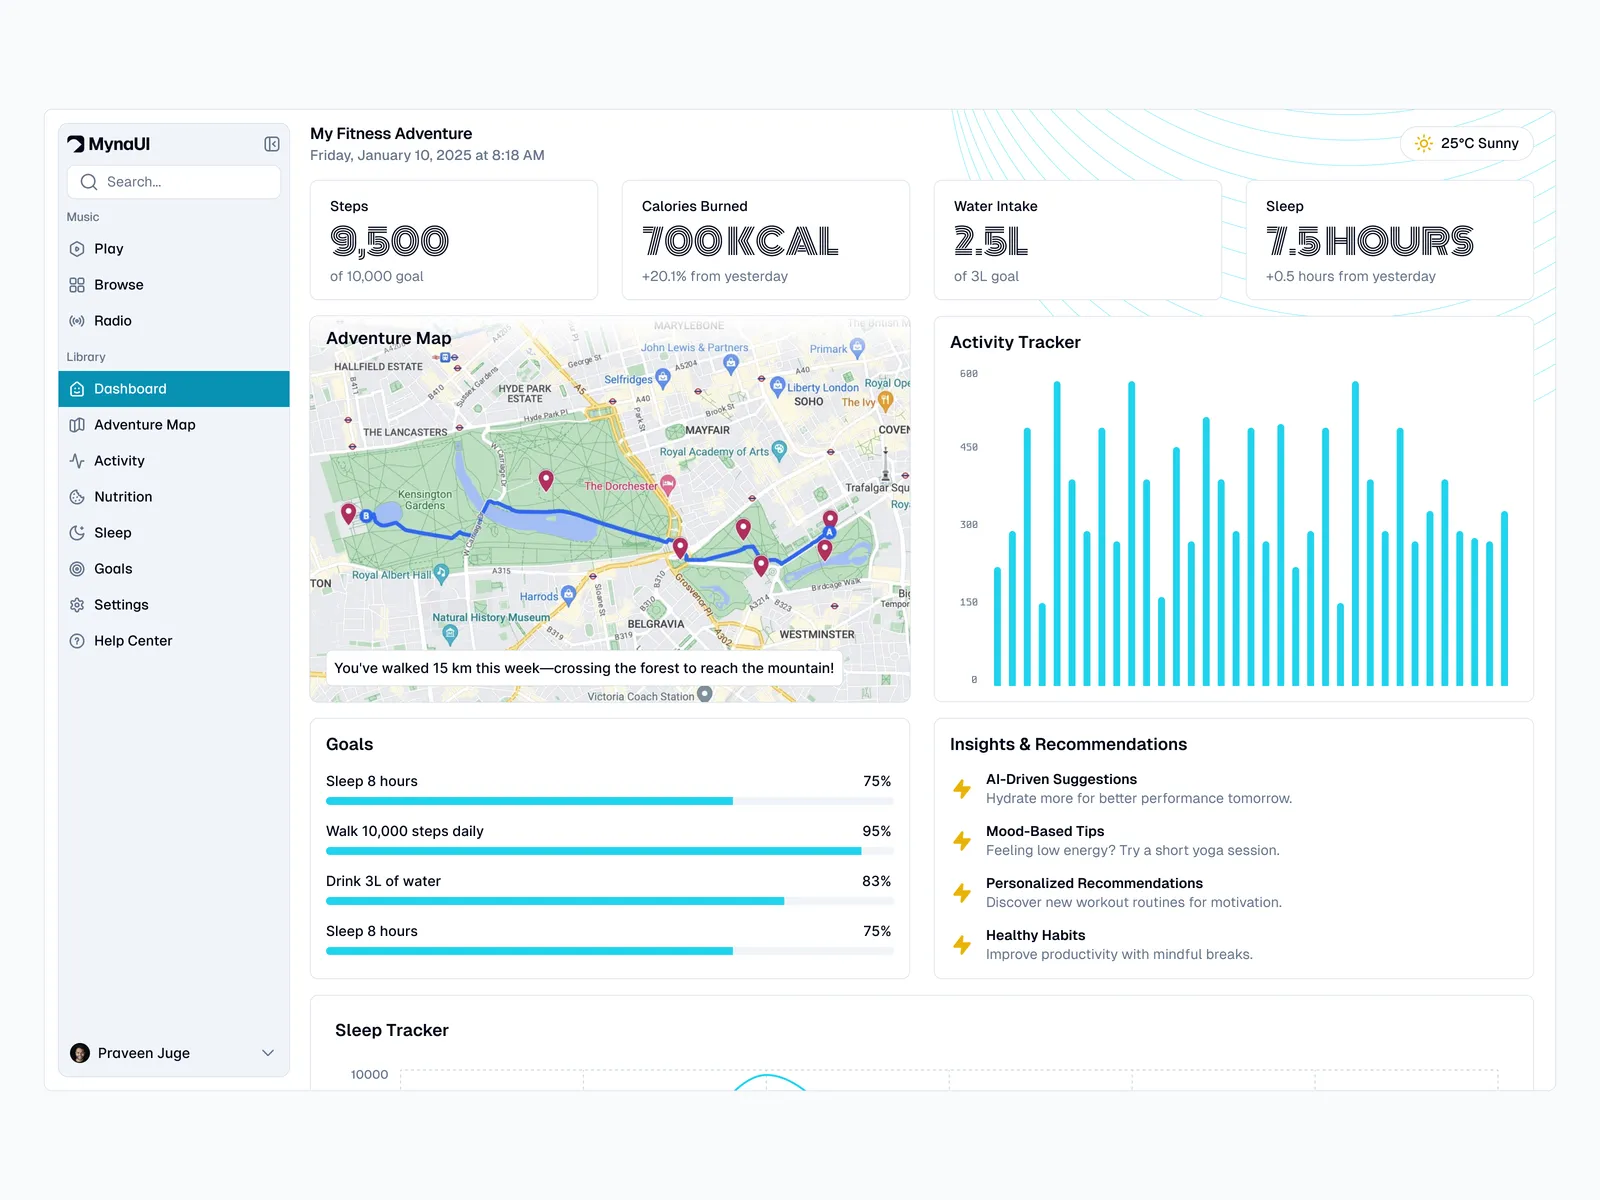This screenshot has width=1600, height=1200.
Task: Click the 25°C Sunny weather badge
Action: 1467,143
